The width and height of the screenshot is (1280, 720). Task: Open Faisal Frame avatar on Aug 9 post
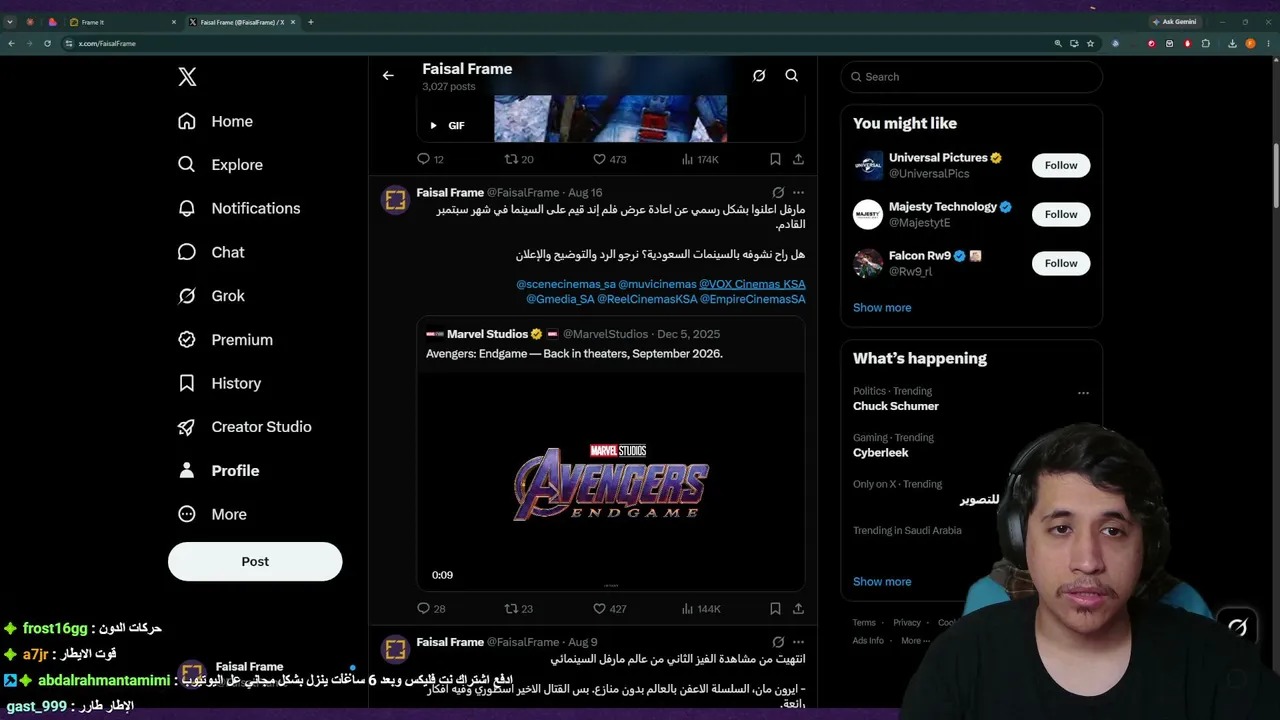[x=396, y=649]
